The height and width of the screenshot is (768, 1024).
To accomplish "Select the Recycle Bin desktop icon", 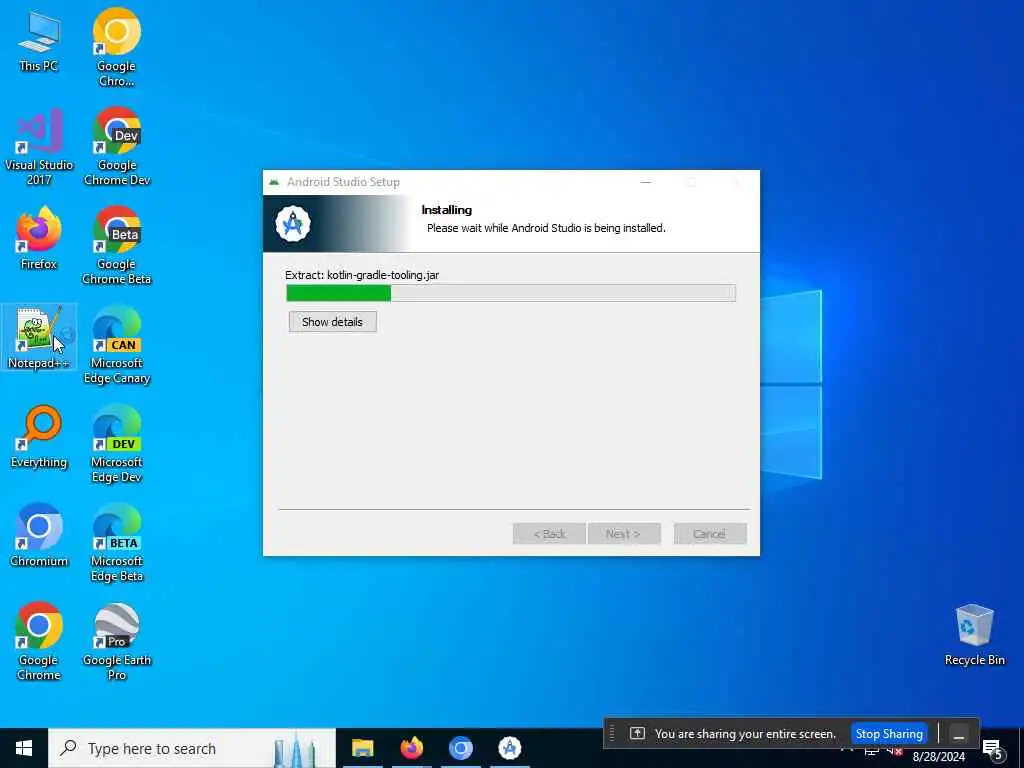I will 974,636.
